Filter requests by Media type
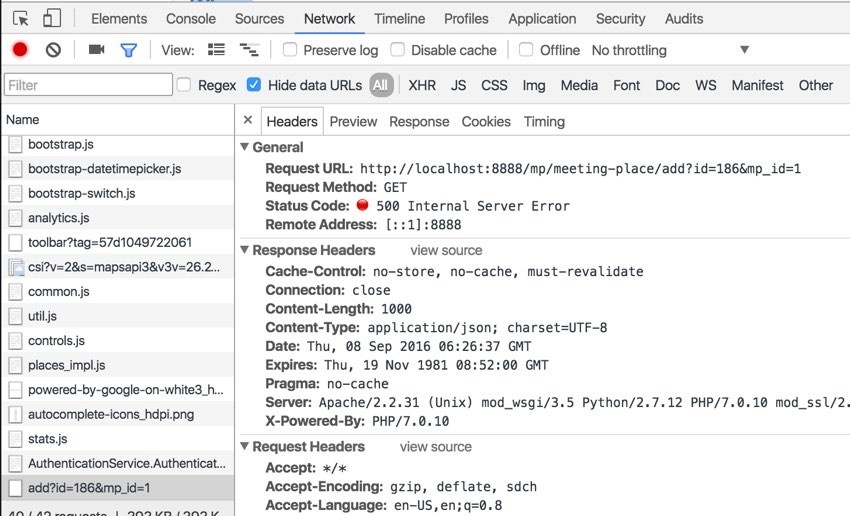 tap(579, 85)
